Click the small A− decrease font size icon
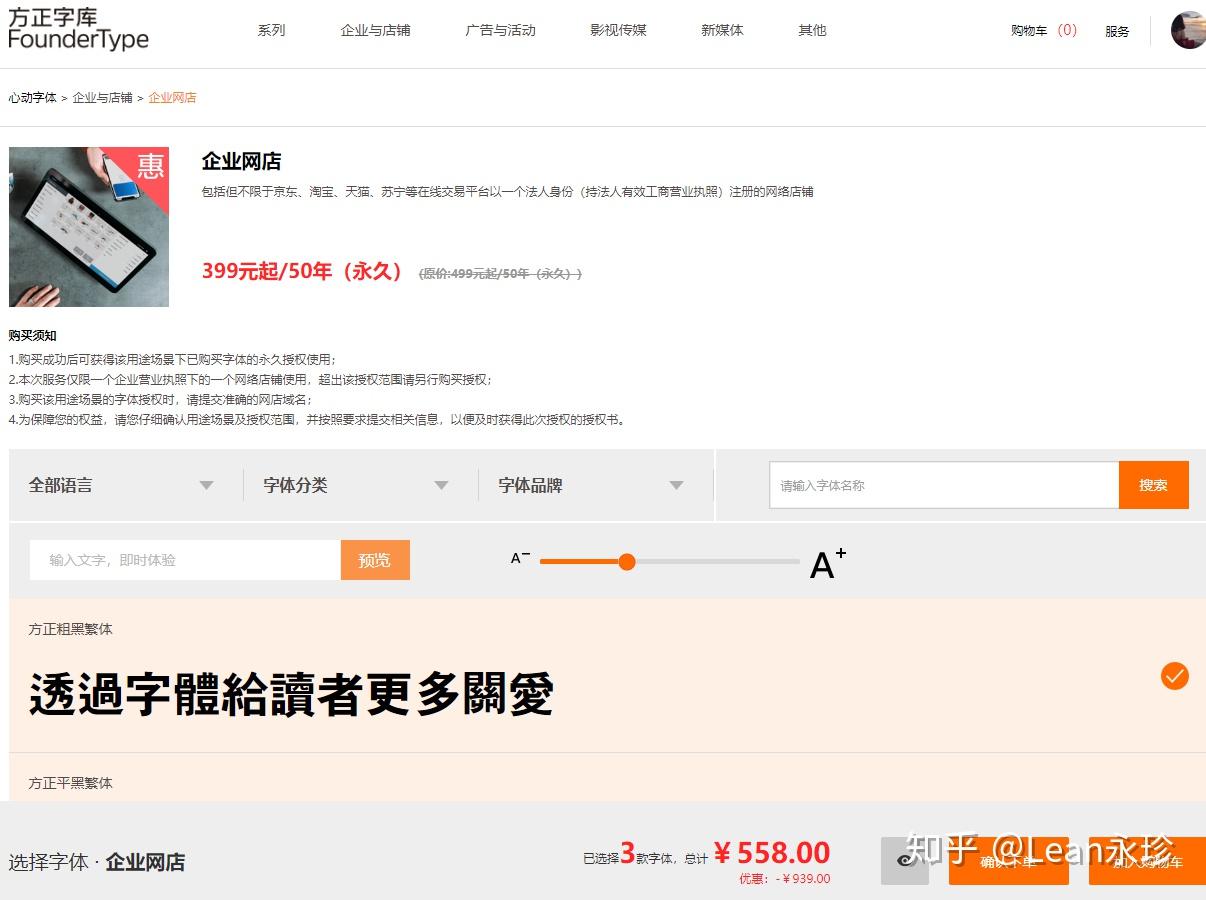The width and height of the screenshot is (1206, 900). click(520, 558)
